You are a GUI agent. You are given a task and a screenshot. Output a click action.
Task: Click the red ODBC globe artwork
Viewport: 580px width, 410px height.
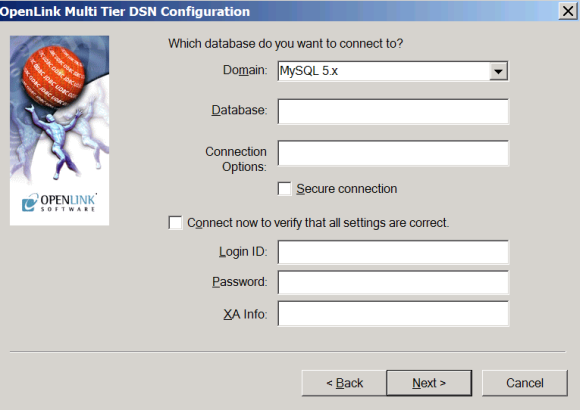[54, 77]
